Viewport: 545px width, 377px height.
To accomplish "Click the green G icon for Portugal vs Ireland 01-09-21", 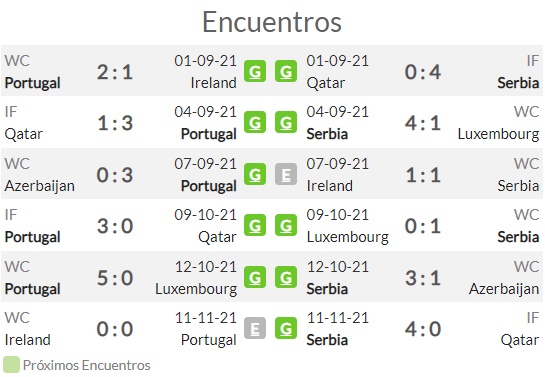I will [x=255, y=71].
